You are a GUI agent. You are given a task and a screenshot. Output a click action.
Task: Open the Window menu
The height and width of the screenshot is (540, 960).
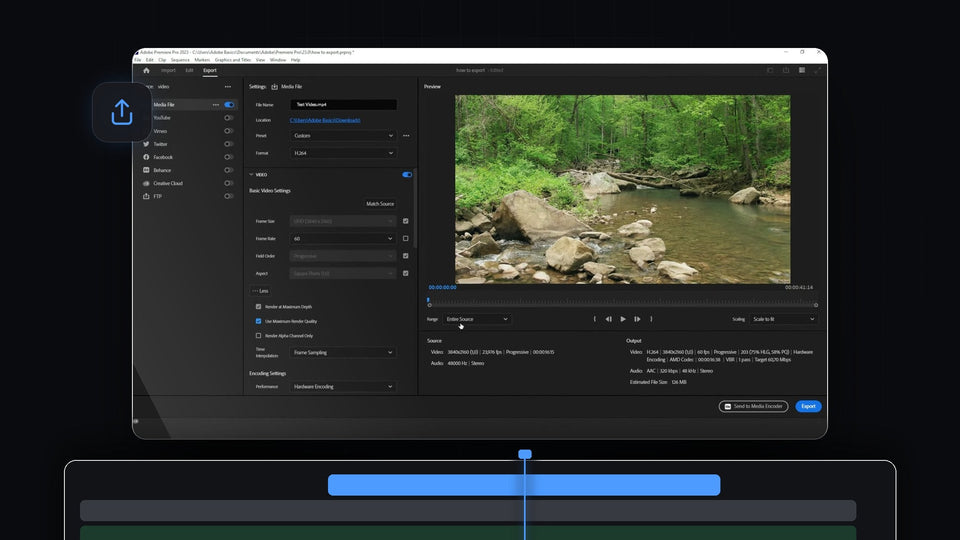[x=278, y=60]
